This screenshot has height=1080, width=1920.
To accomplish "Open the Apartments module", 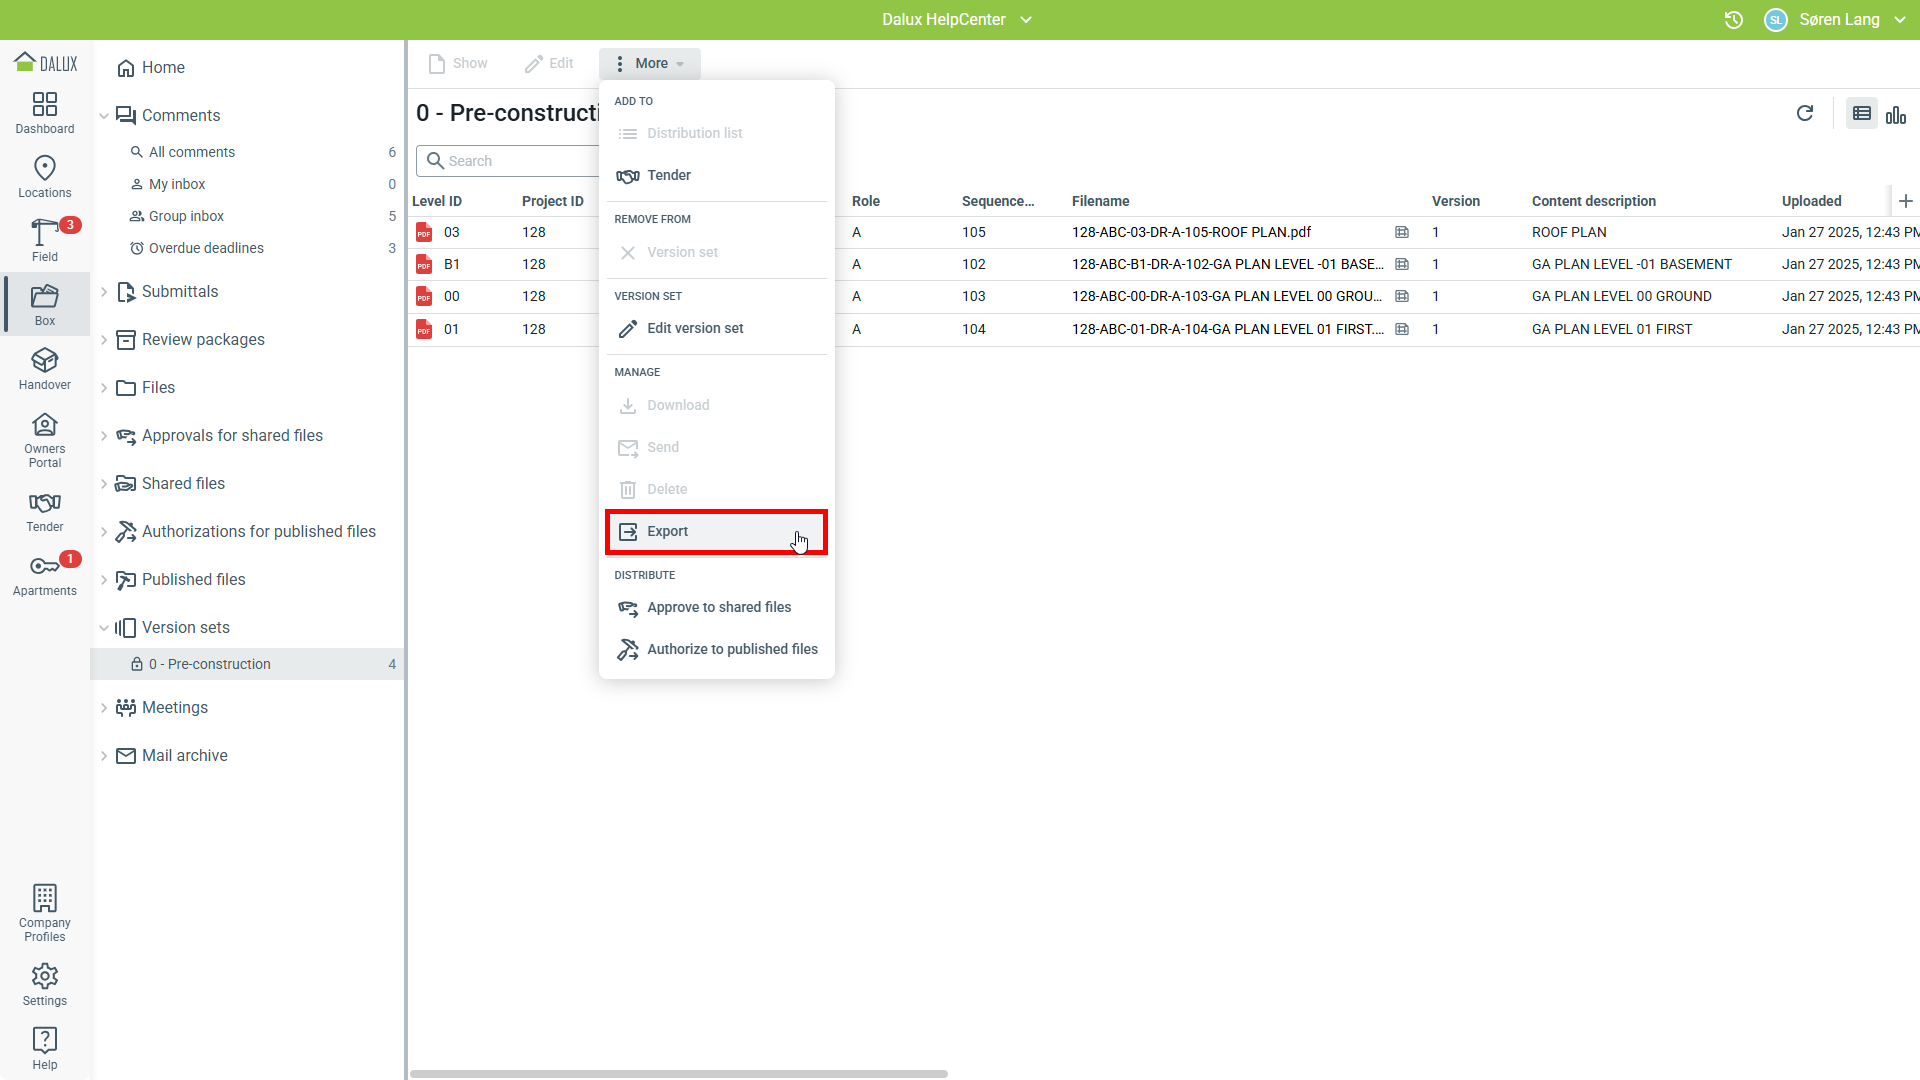I will pyautogui.click(x=45, y=575).
